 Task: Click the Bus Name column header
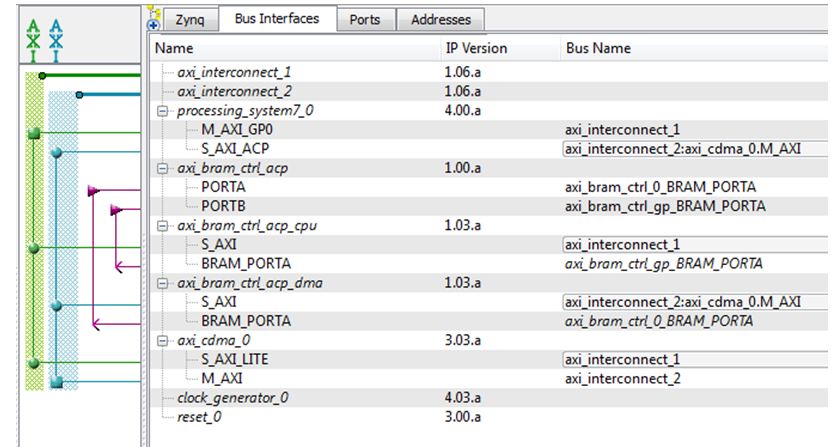[x=599, y=48]
